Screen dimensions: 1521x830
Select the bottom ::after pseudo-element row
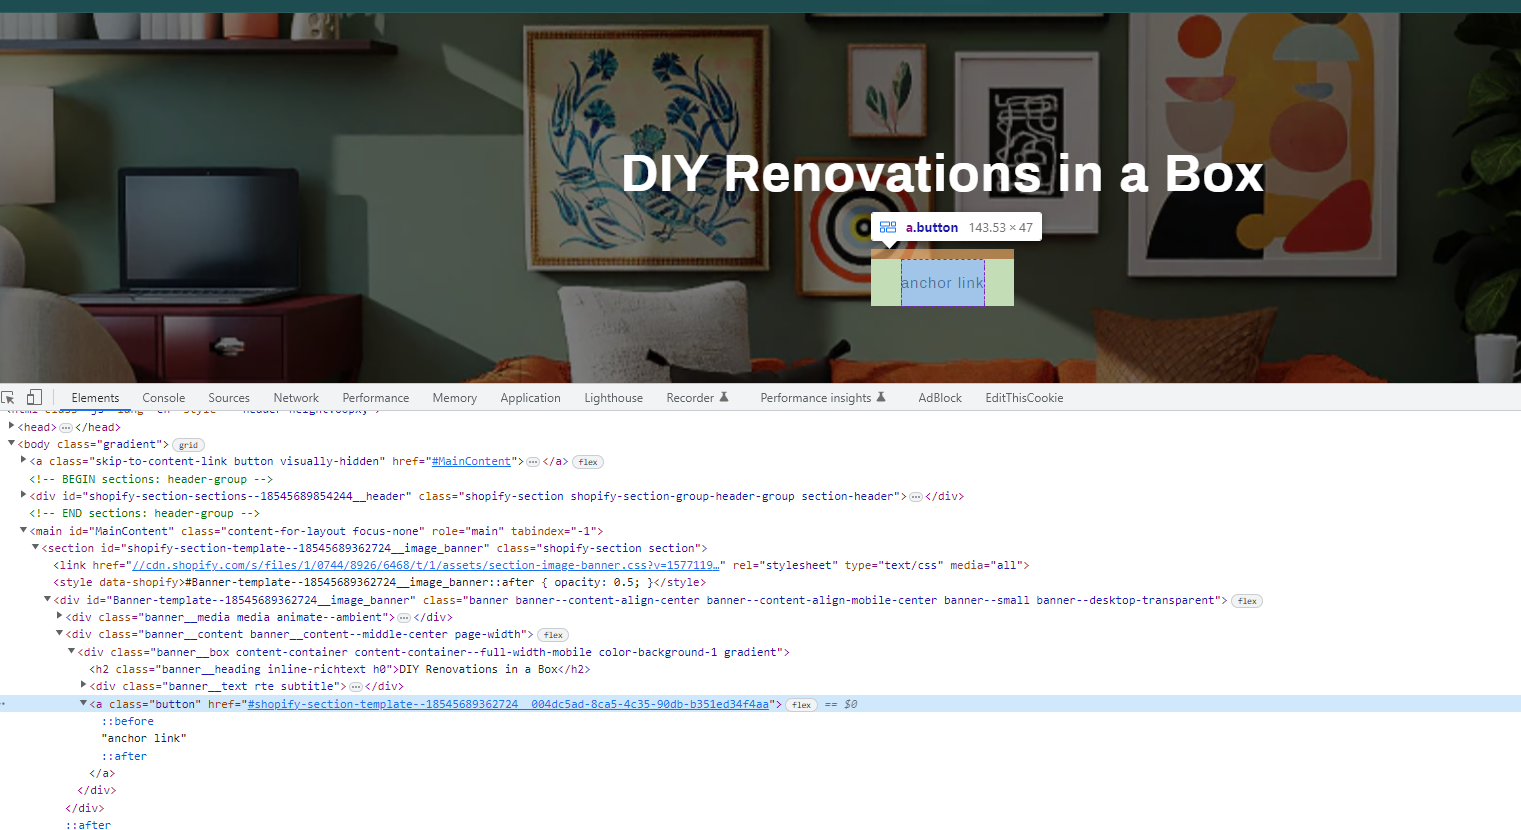(88, 825)
